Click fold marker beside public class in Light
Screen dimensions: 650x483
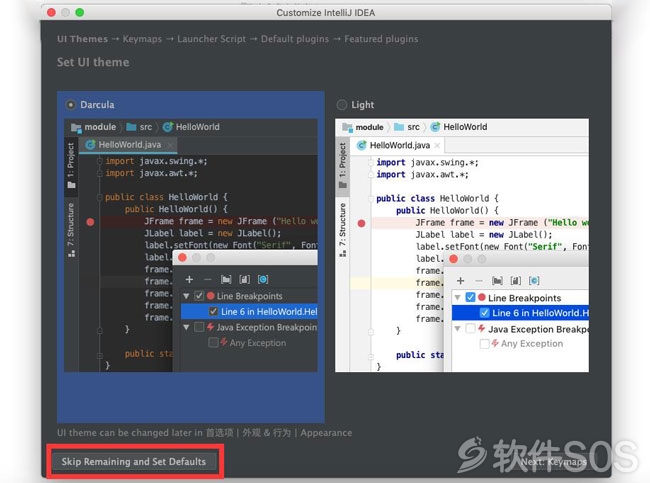coord(371,198)
